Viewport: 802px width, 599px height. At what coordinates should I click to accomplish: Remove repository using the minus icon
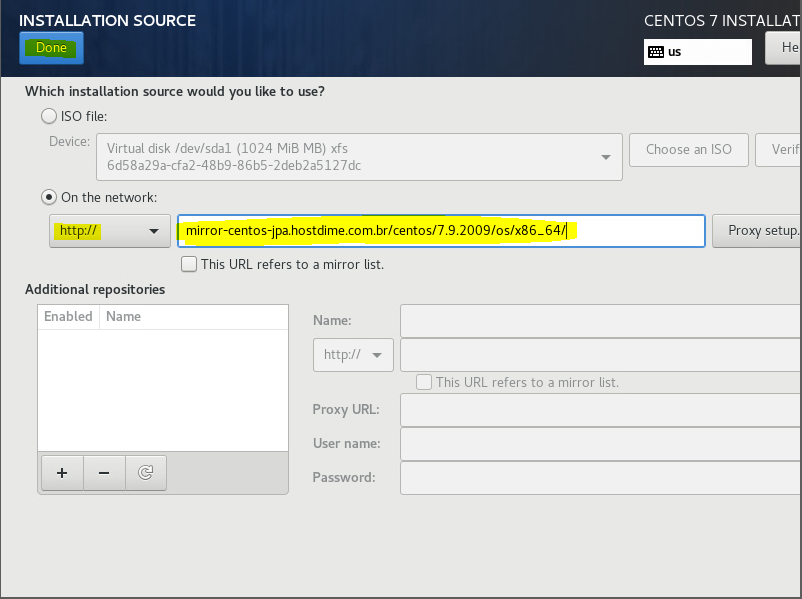tap(104, 473)
